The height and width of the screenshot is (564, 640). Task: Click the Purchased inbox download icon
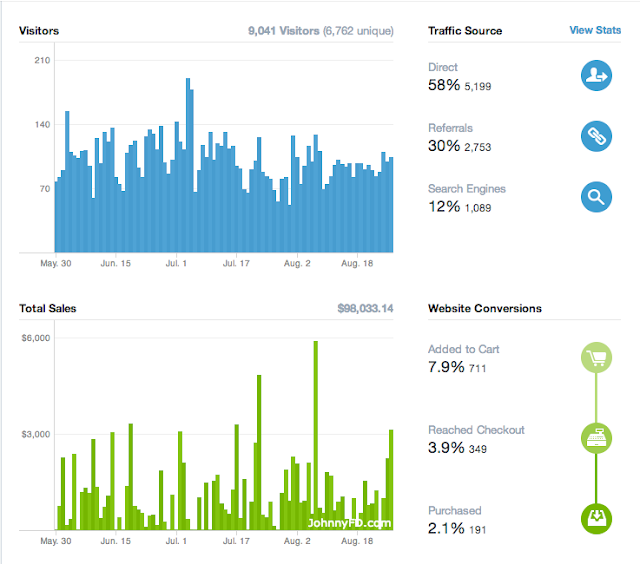pyautogui.click(x=596, y=519)
